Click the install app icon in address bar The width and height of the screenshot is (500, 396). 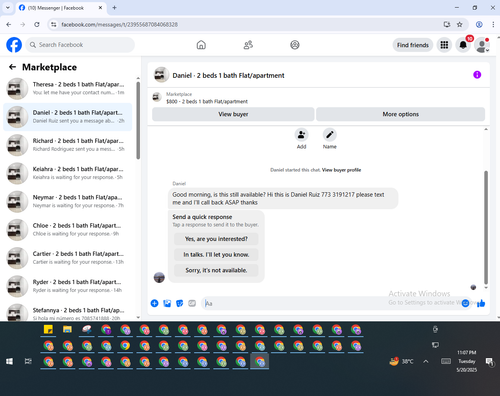[x=447, y=24]
